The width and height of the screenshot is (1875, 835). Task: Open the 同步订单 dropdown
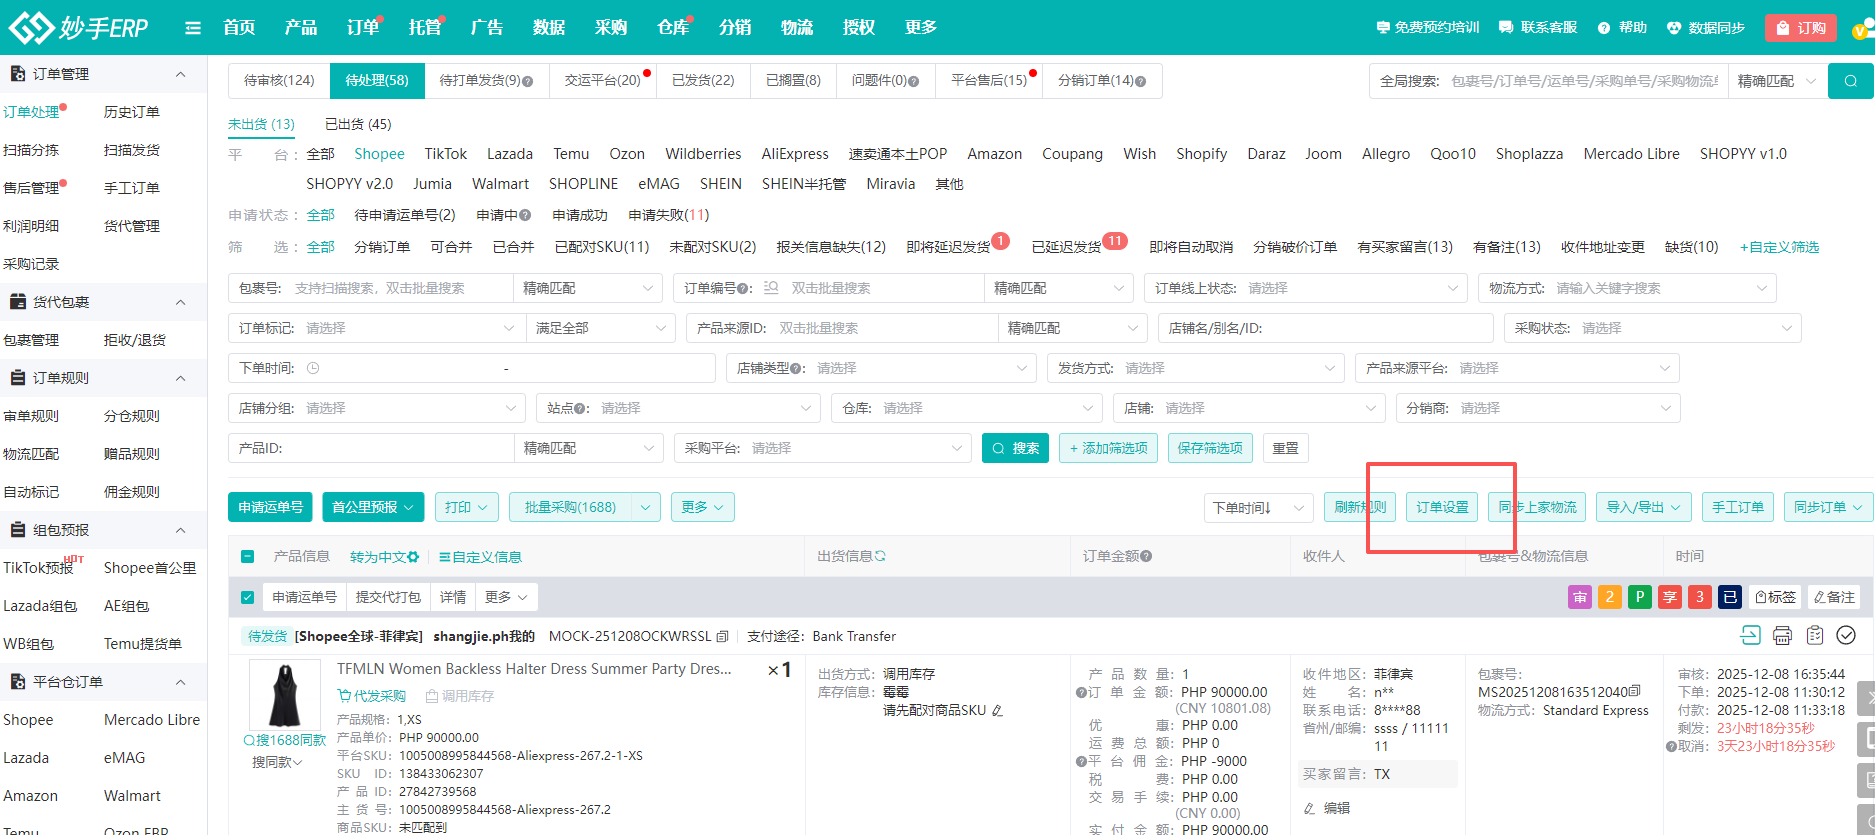tap(1828, 507)
